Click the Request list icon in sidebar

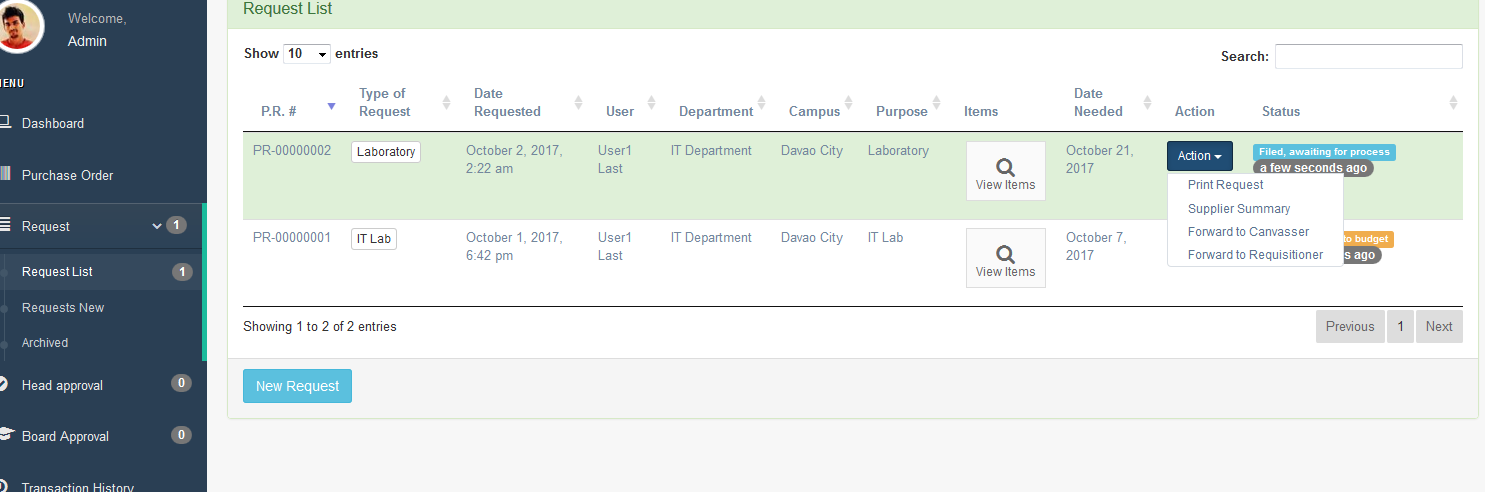click(4, 226)
